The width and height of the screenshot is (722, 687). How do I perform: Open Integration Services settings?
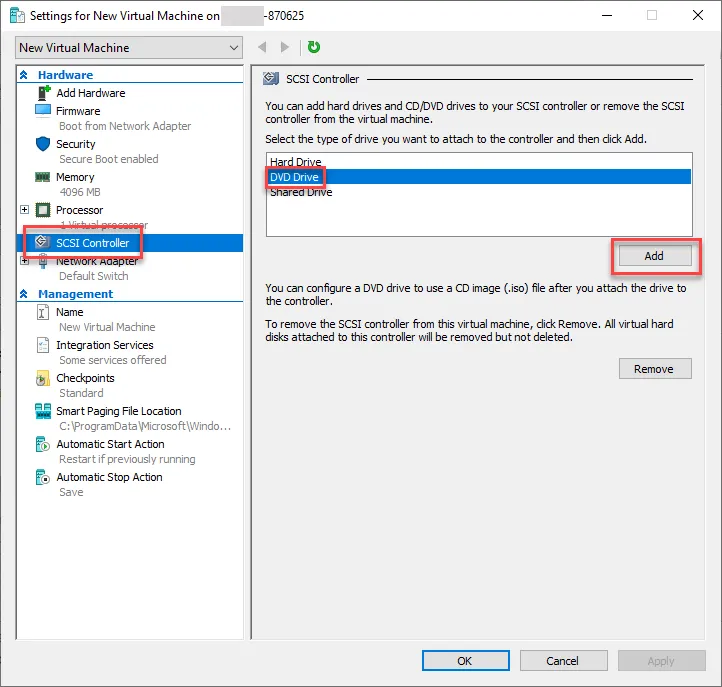pyautogui.click(x=105, y=345)
